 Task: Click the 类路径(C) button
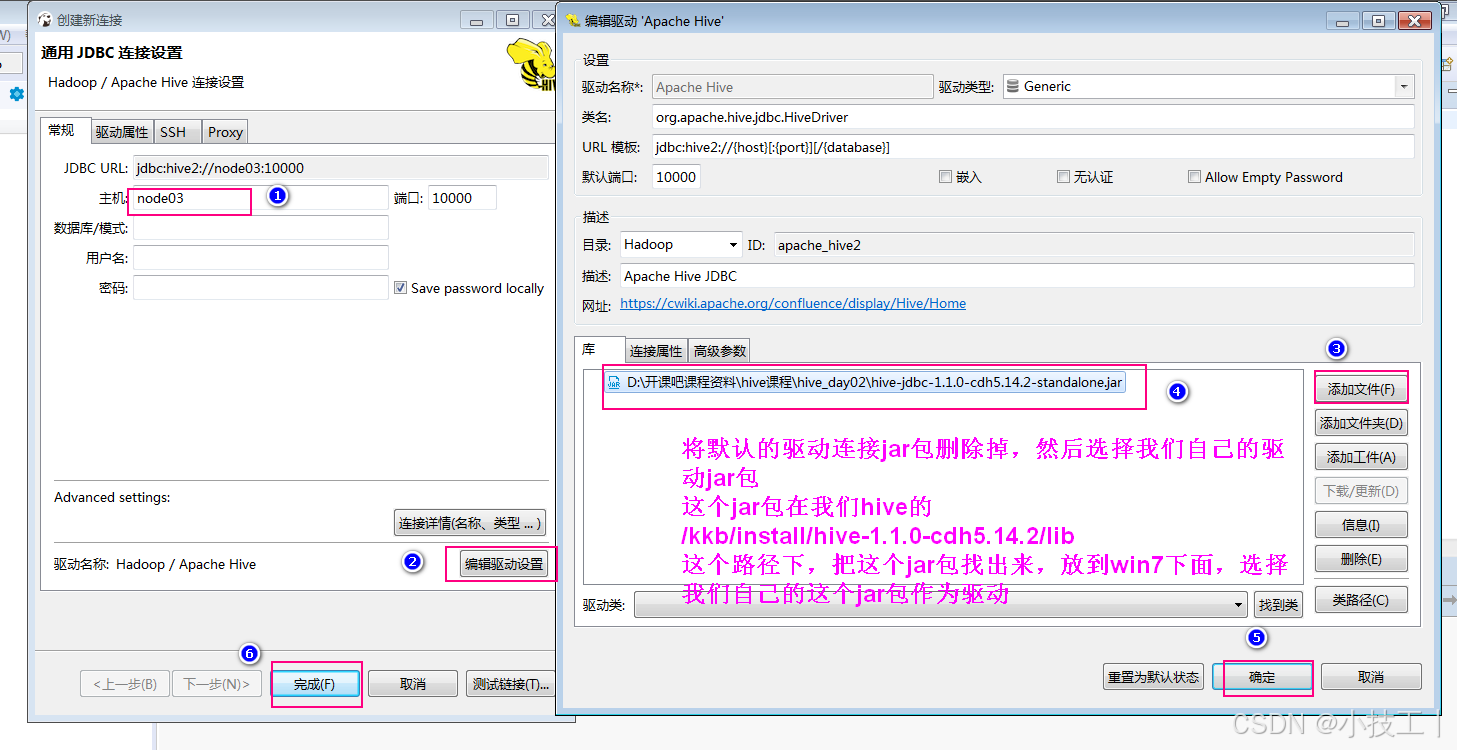pyautogui.click(x=1361, y=600)
